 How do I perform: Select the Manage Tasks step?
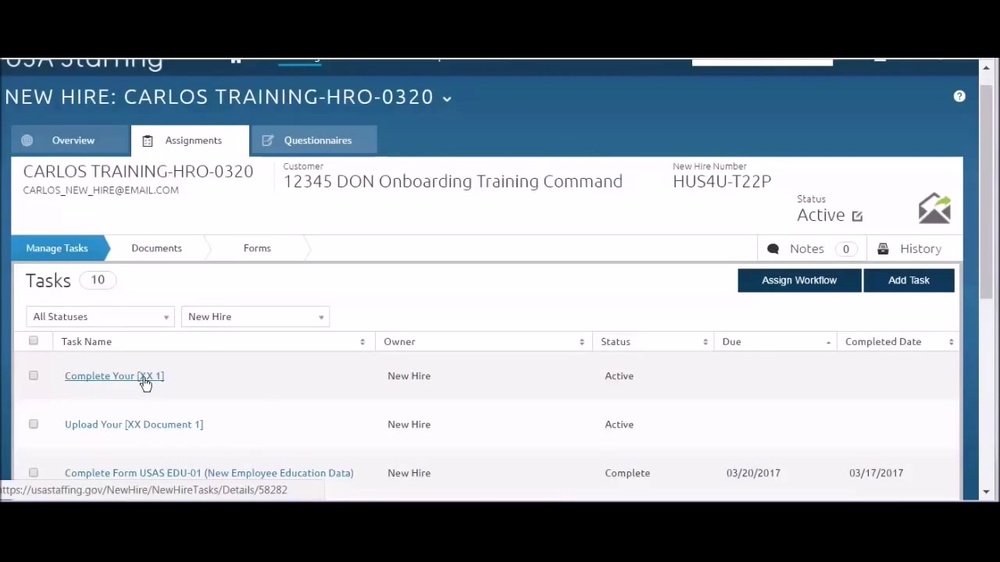tap(57, 248)
